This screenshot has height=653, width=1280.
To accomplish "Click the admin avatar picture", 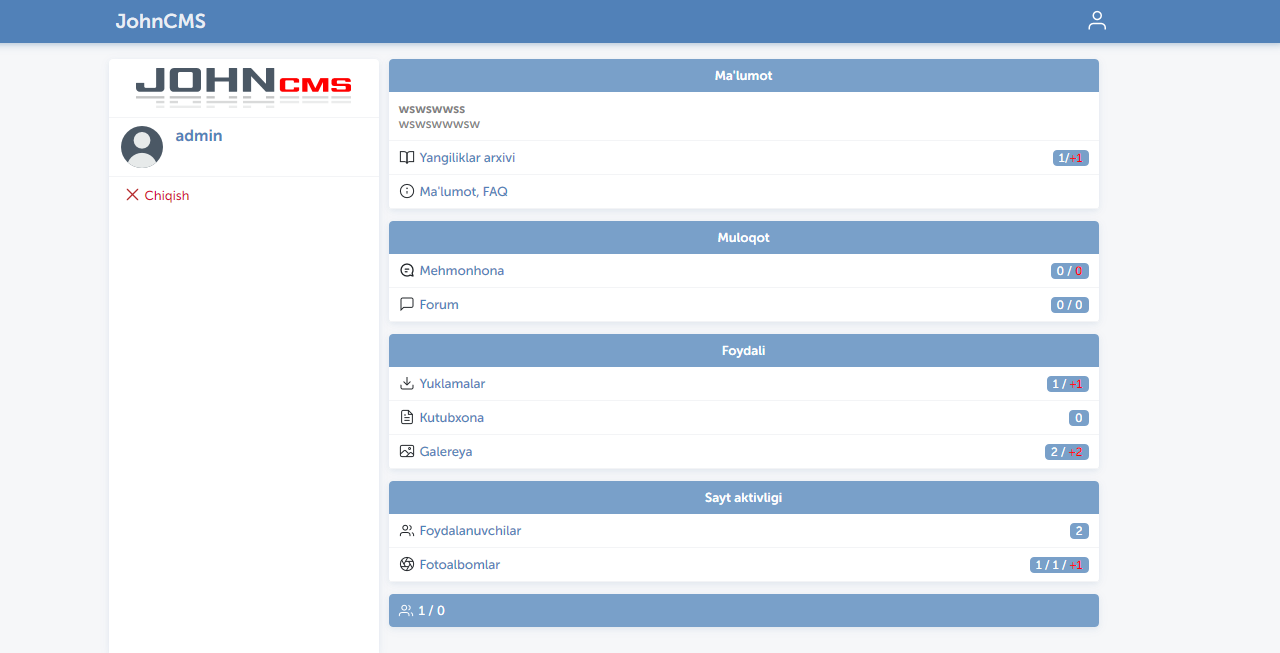I will click(x=142, y=147).
